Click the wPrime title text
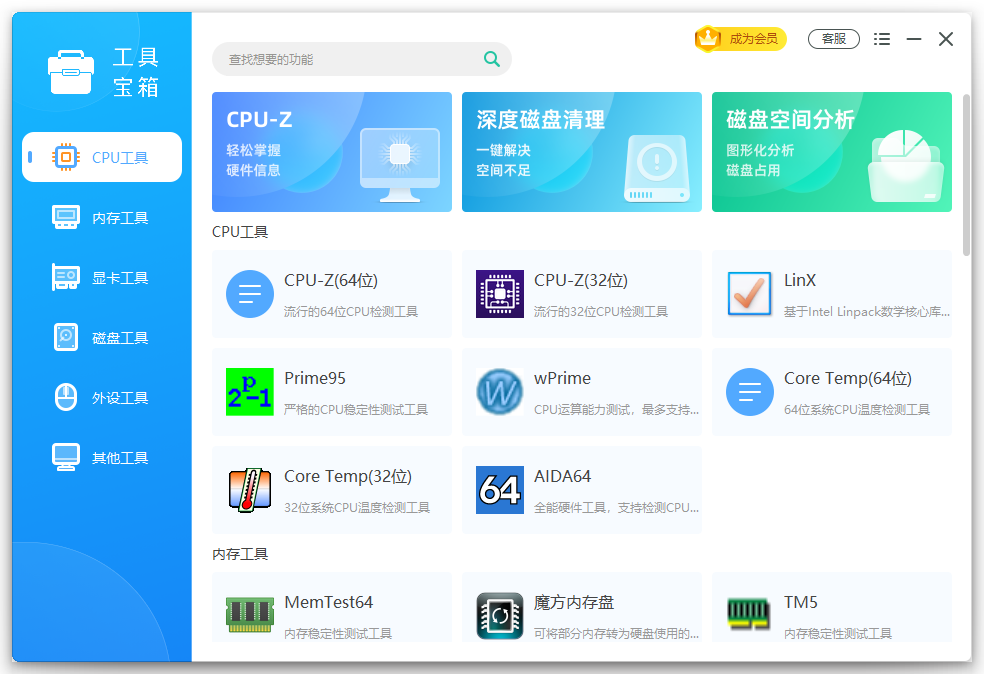984x674 pixels. tap(562, 378)
